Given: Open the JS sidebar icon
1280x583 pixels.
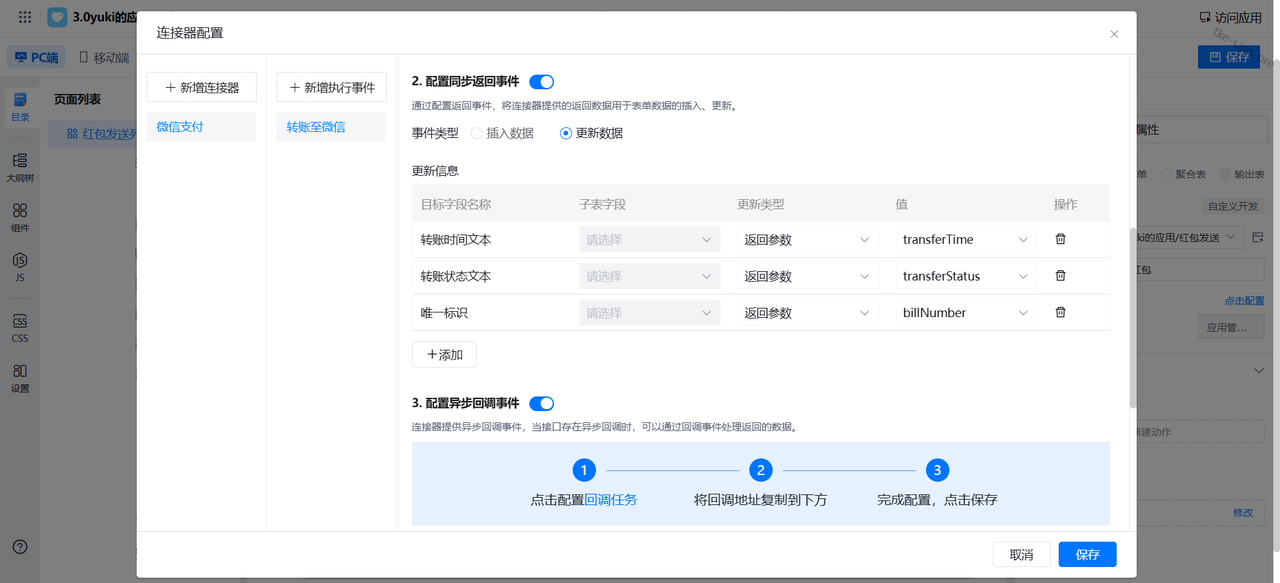Looking at the screenshot, I should [x=20, y=266].
